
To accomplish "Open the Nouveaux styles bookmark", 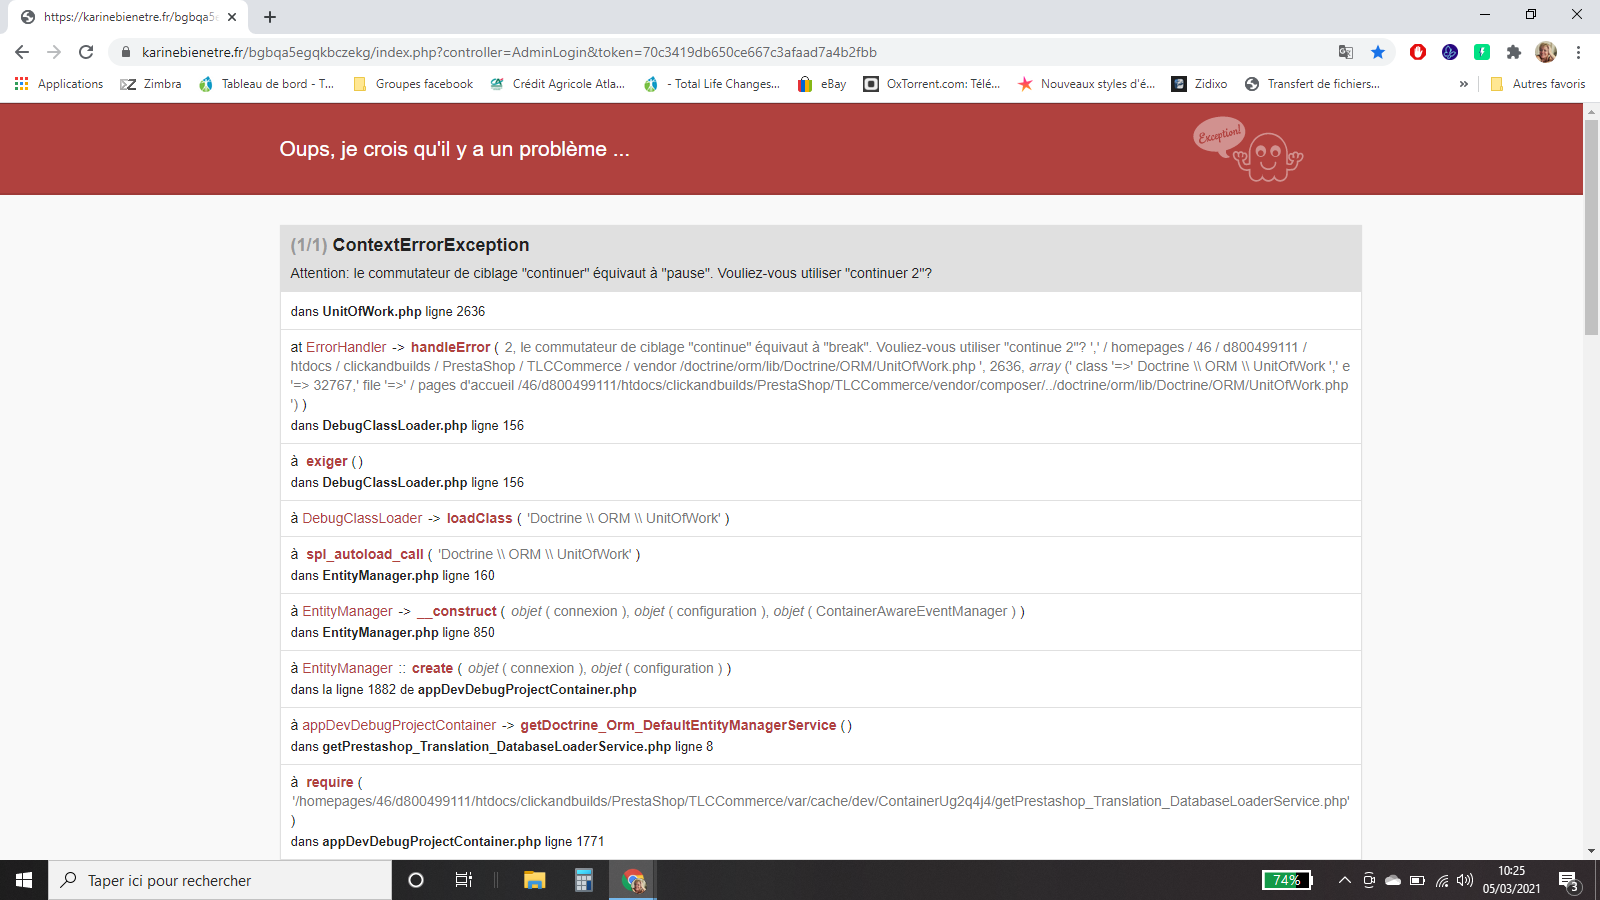I will click(x=1086, y=84).
